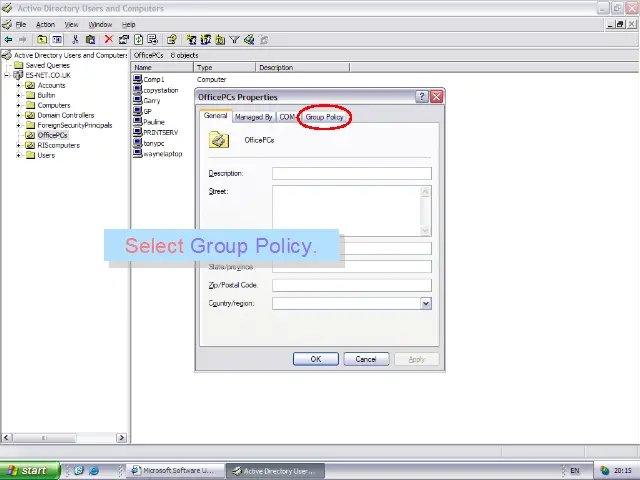Screen dimensions: 640x480
Task: Click in the Description field
Action: [x=351, y=173]
